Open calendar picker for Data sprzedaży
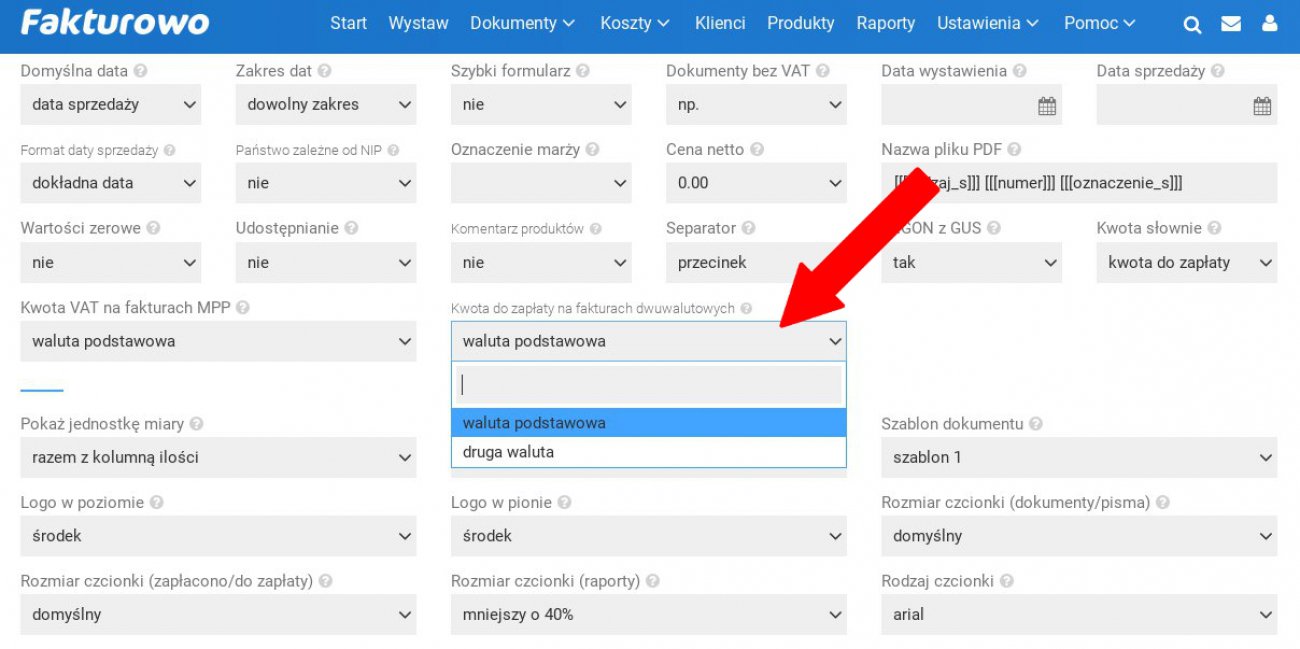The image size is (1300, 649). point(1262,106)
